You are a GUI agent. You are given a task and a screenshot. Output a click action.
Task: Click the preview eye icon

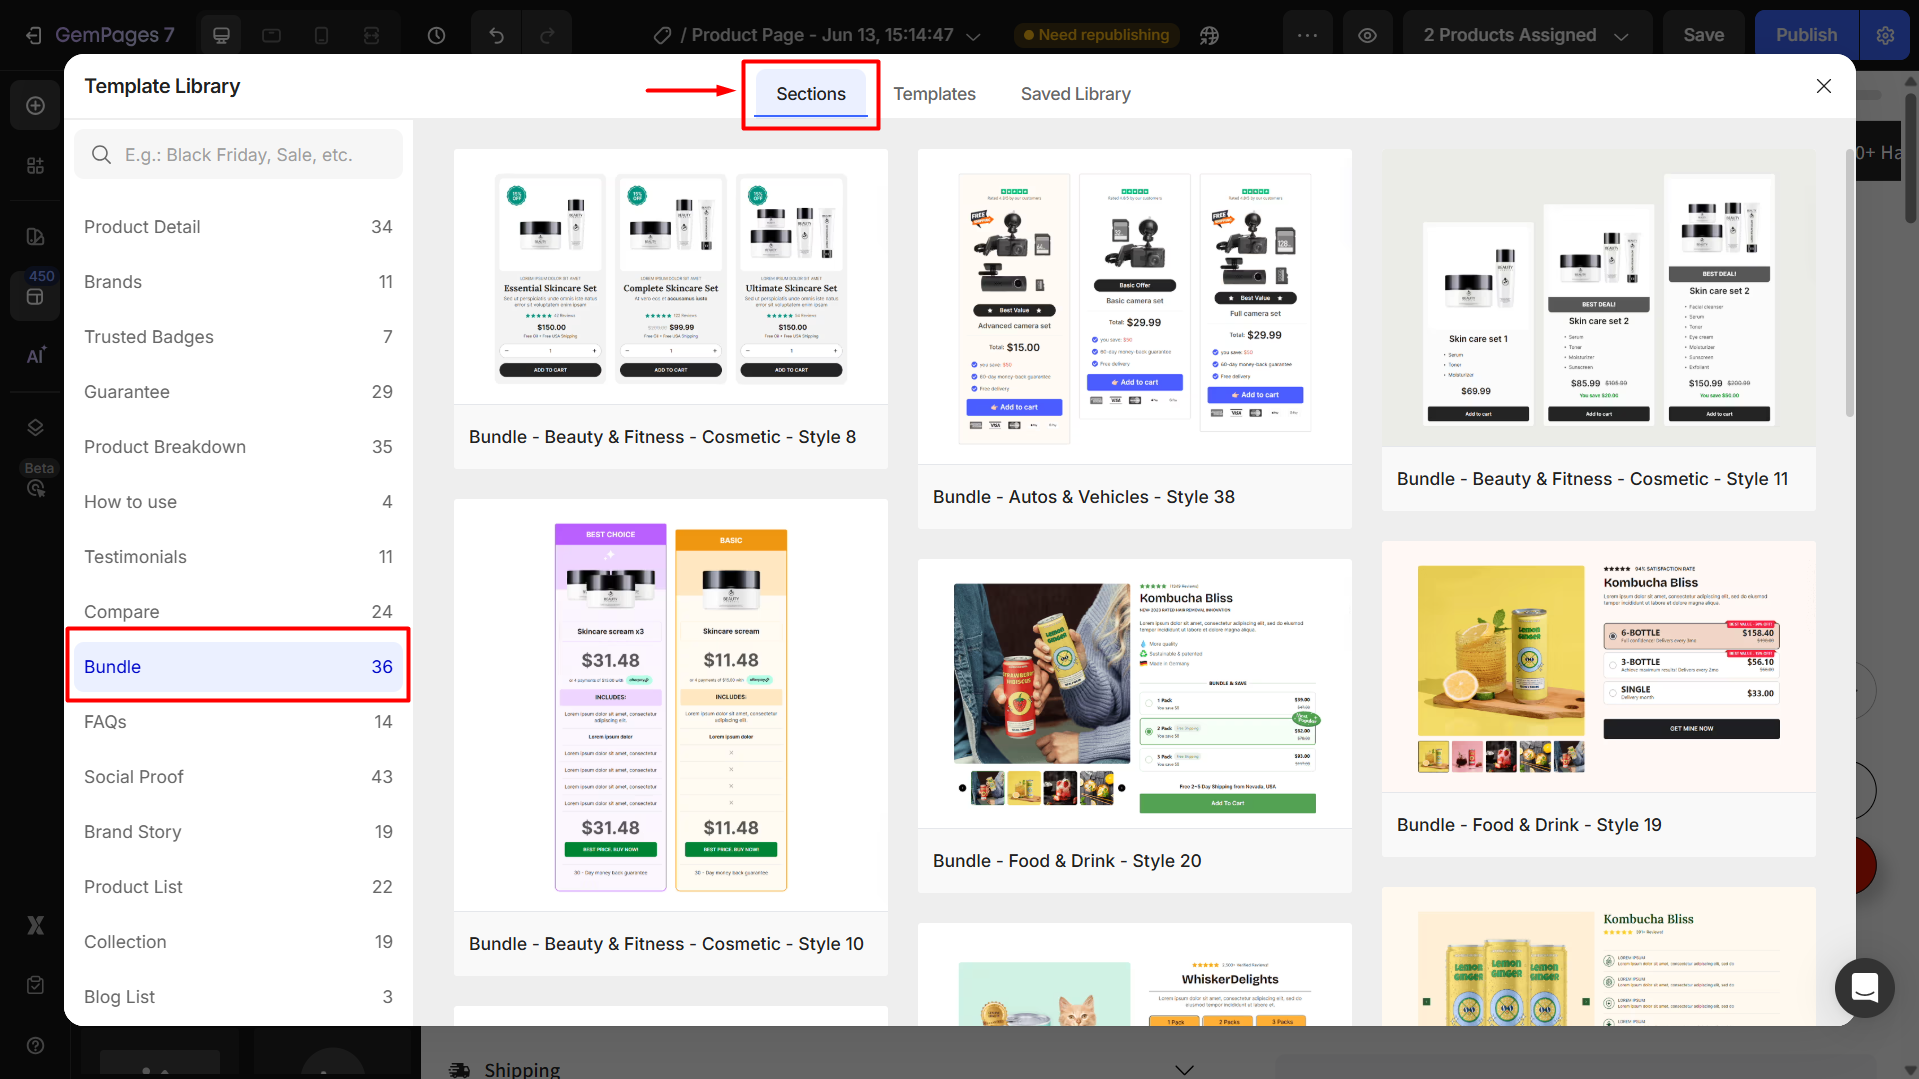pos(1367,35)
